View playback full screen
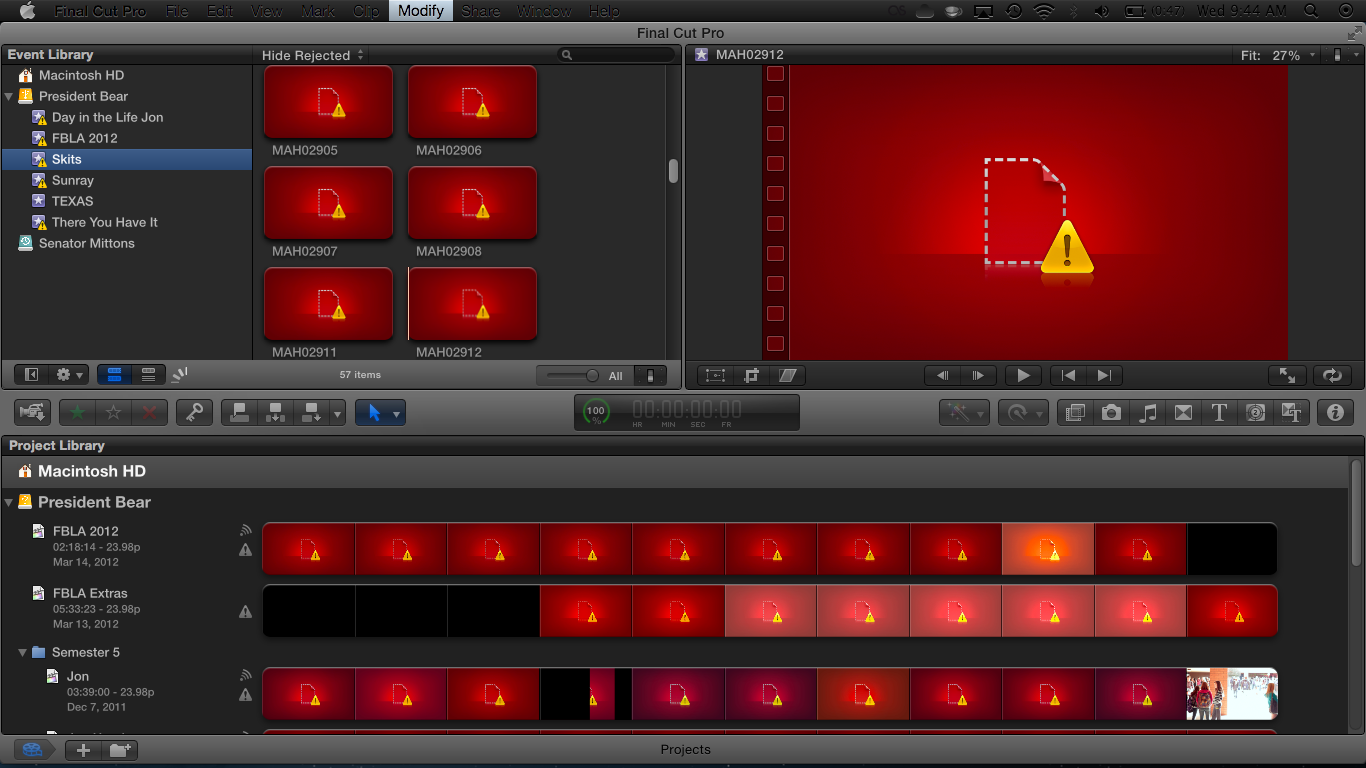1366x768 pixels. 1287,376
